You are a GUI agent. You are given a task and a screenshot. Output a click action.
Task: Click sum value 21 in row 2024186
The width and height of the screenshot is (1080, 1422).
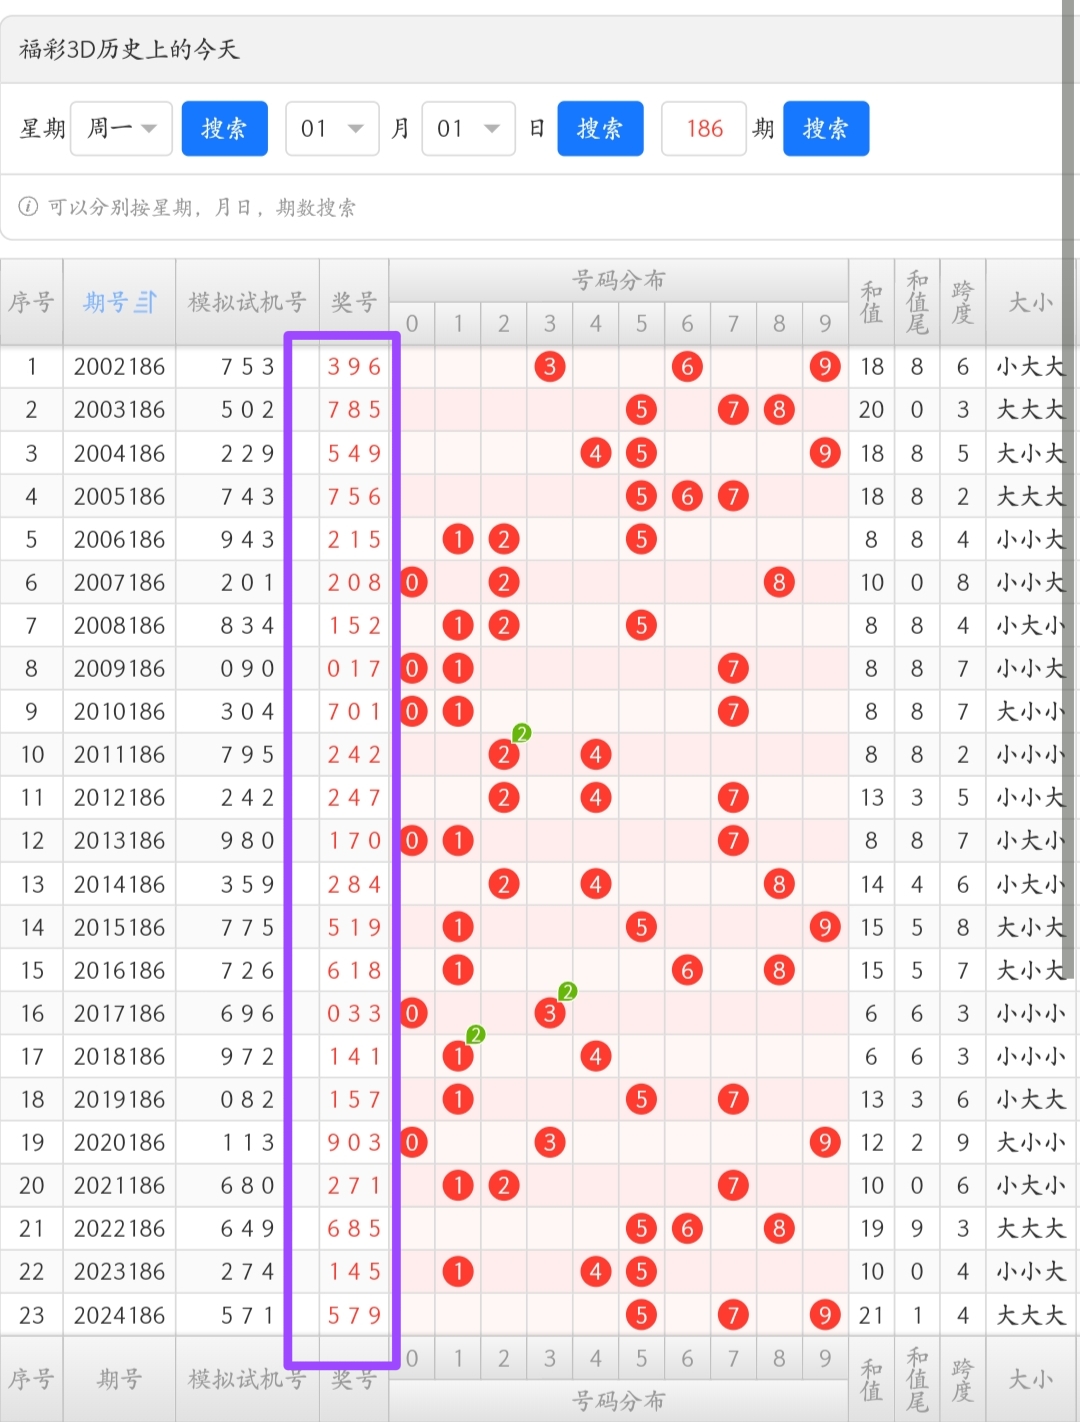pos(871,1316)
